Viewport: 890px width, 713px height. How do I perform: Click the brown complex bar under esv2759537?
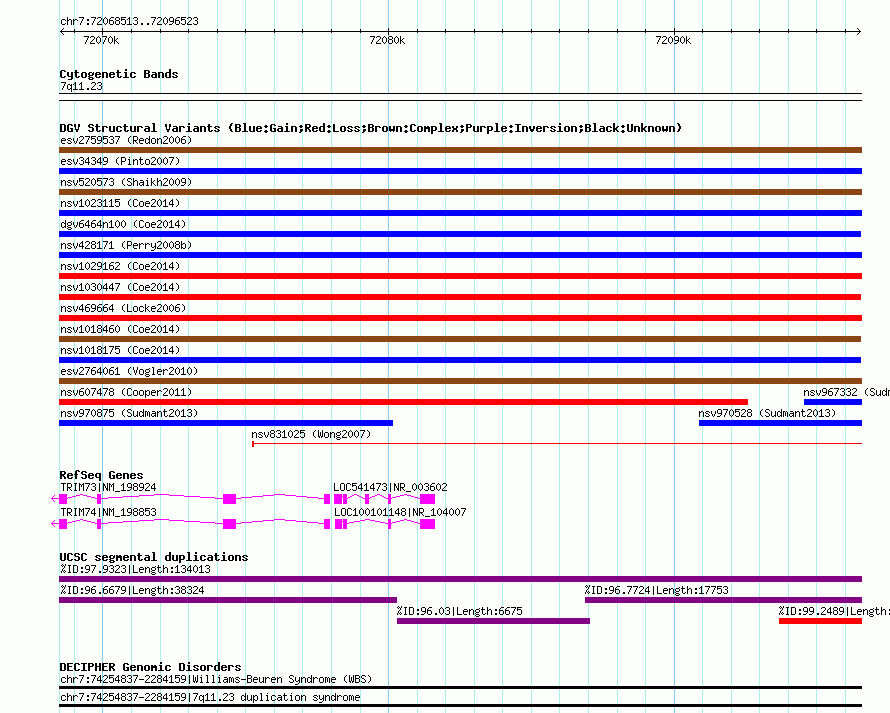460,150
